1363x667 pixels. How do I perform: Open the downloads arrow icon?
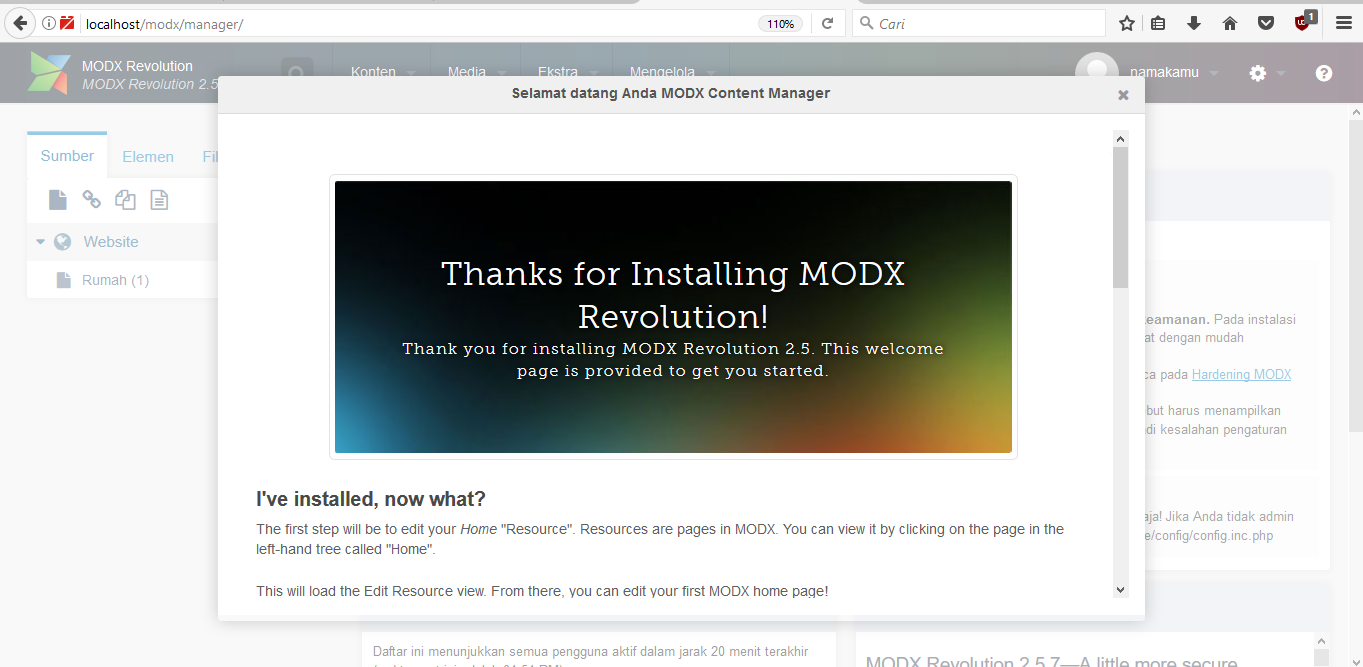tap(1194, 23)
